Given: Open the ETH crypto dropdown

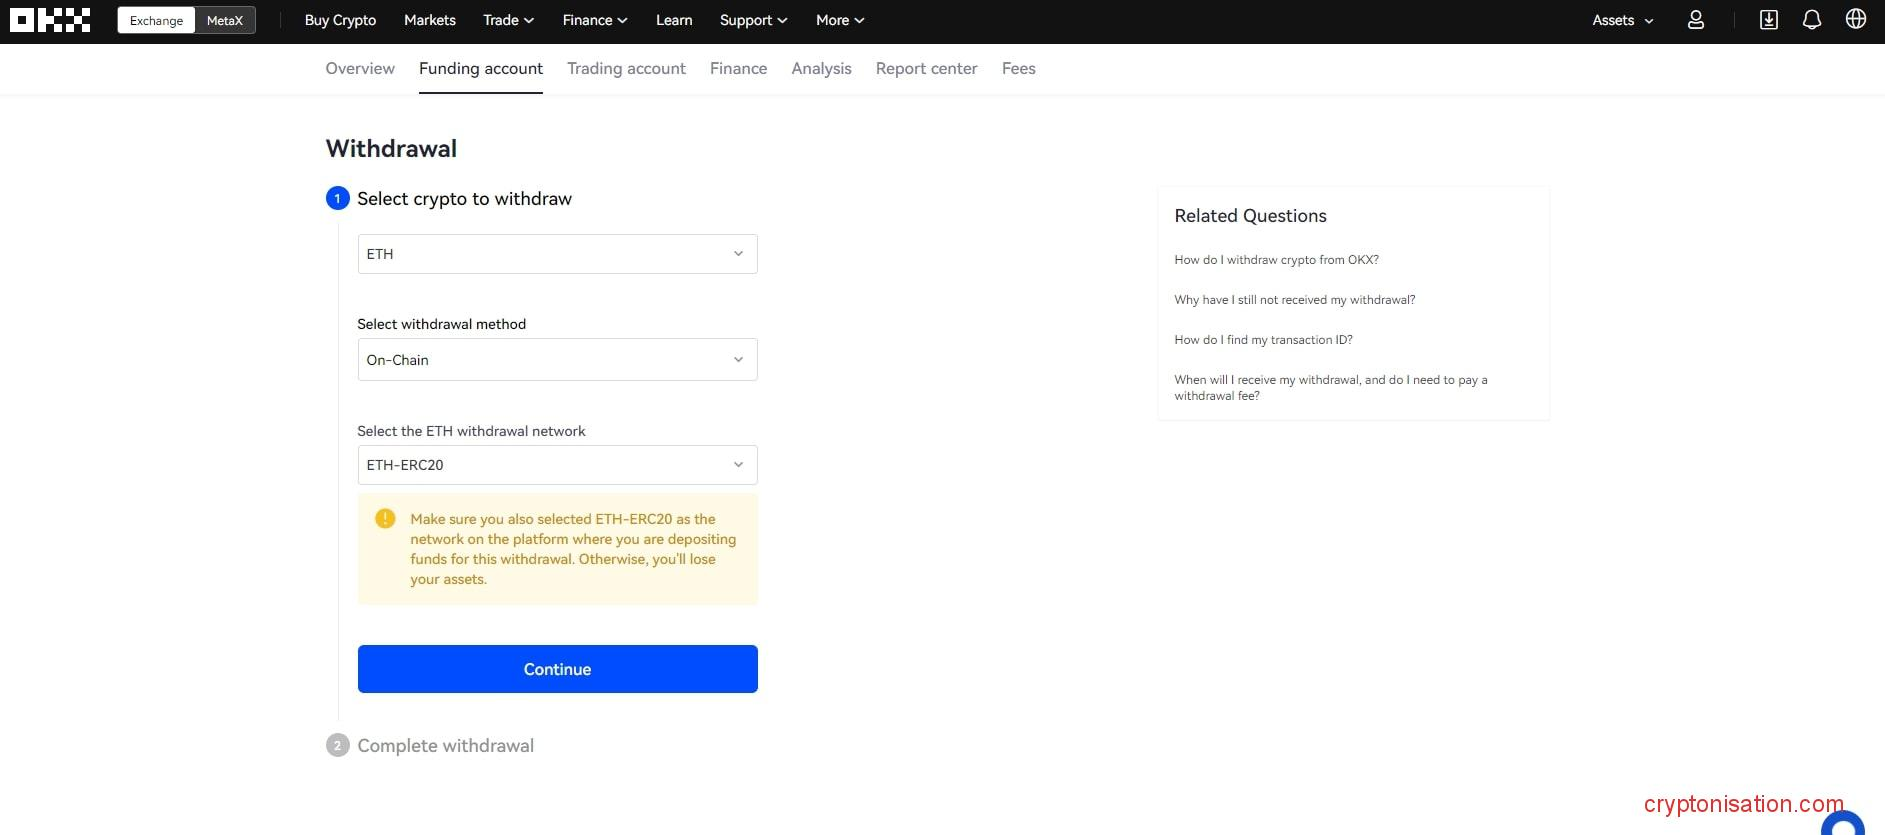Looking at the screenshot, I should click(557, 254).
